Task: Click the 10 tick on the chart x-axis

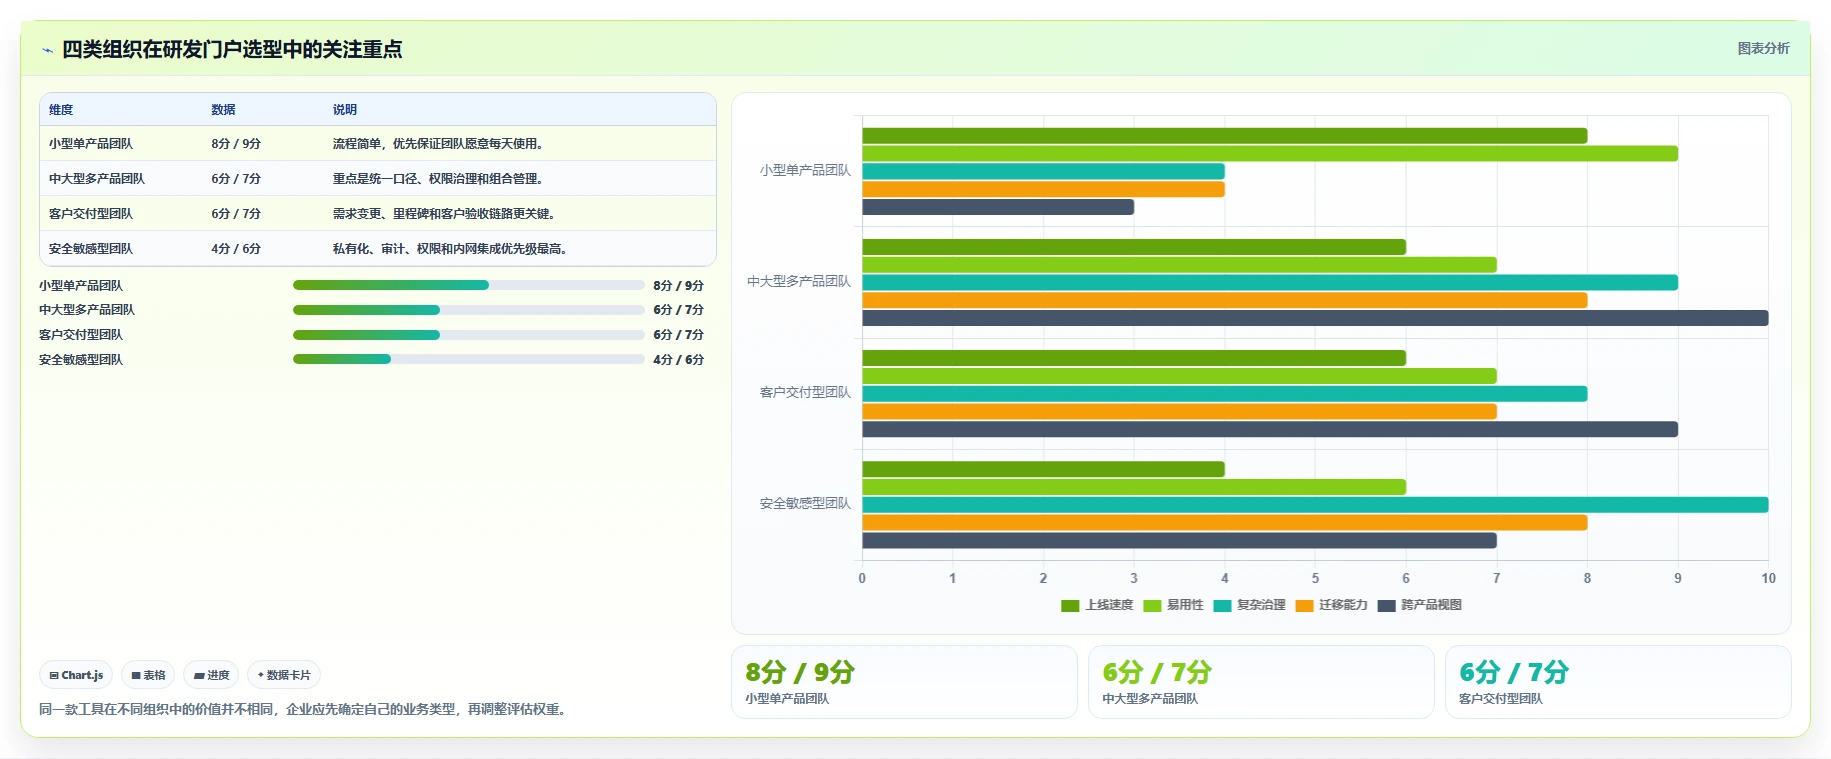Action: tap(1768, 578)
